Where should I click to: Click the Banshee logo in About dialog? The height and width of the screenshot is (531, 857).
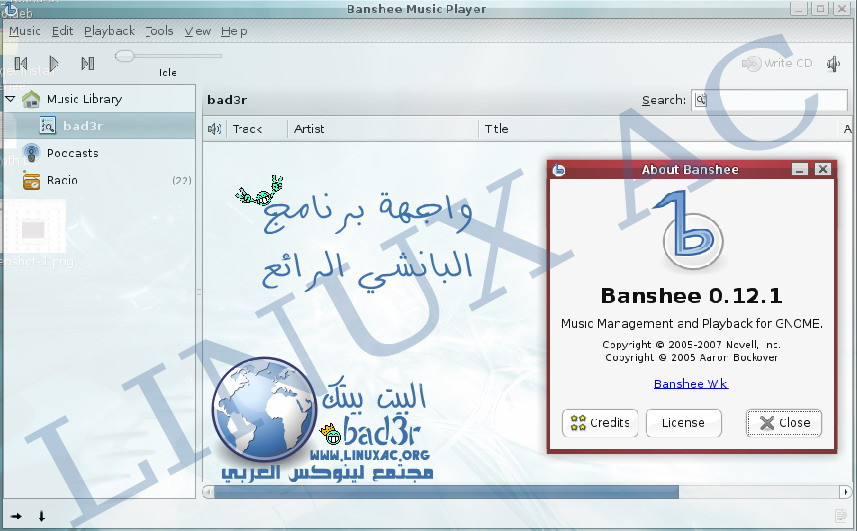pos(691,229)
